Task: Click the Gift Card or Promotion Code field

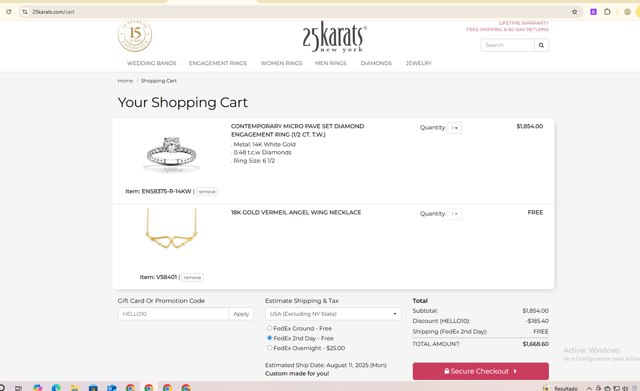Action: coord(173,314)
